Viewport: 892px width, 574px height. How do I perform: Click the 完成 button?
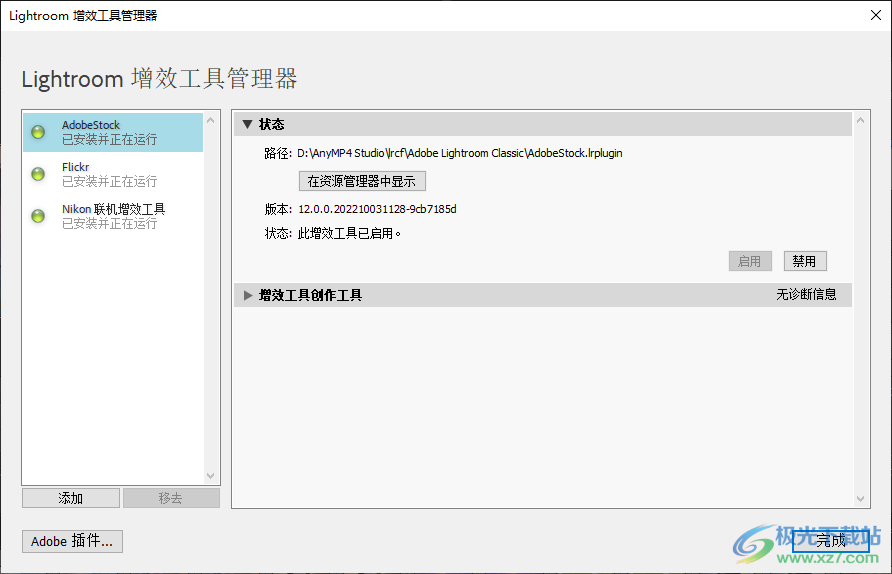831,541
